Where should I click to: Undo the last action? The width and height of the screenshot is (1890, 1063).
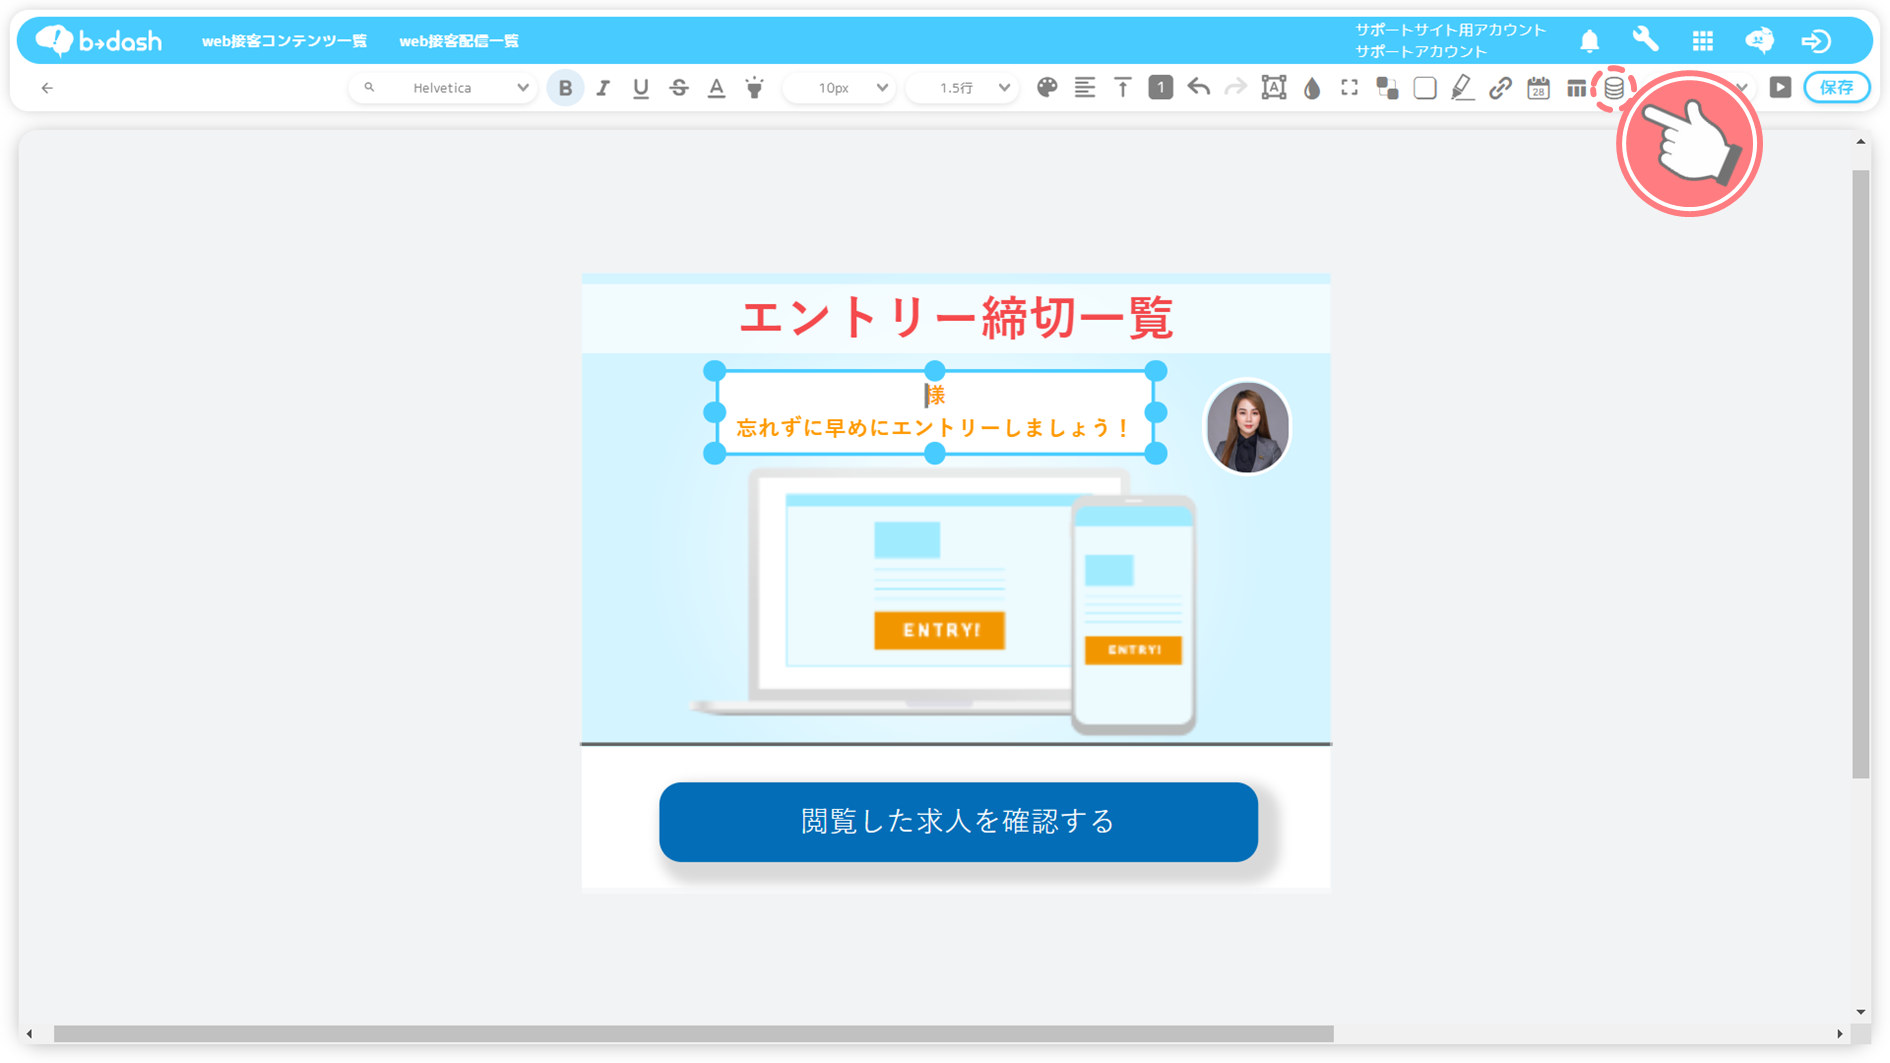1198,88
